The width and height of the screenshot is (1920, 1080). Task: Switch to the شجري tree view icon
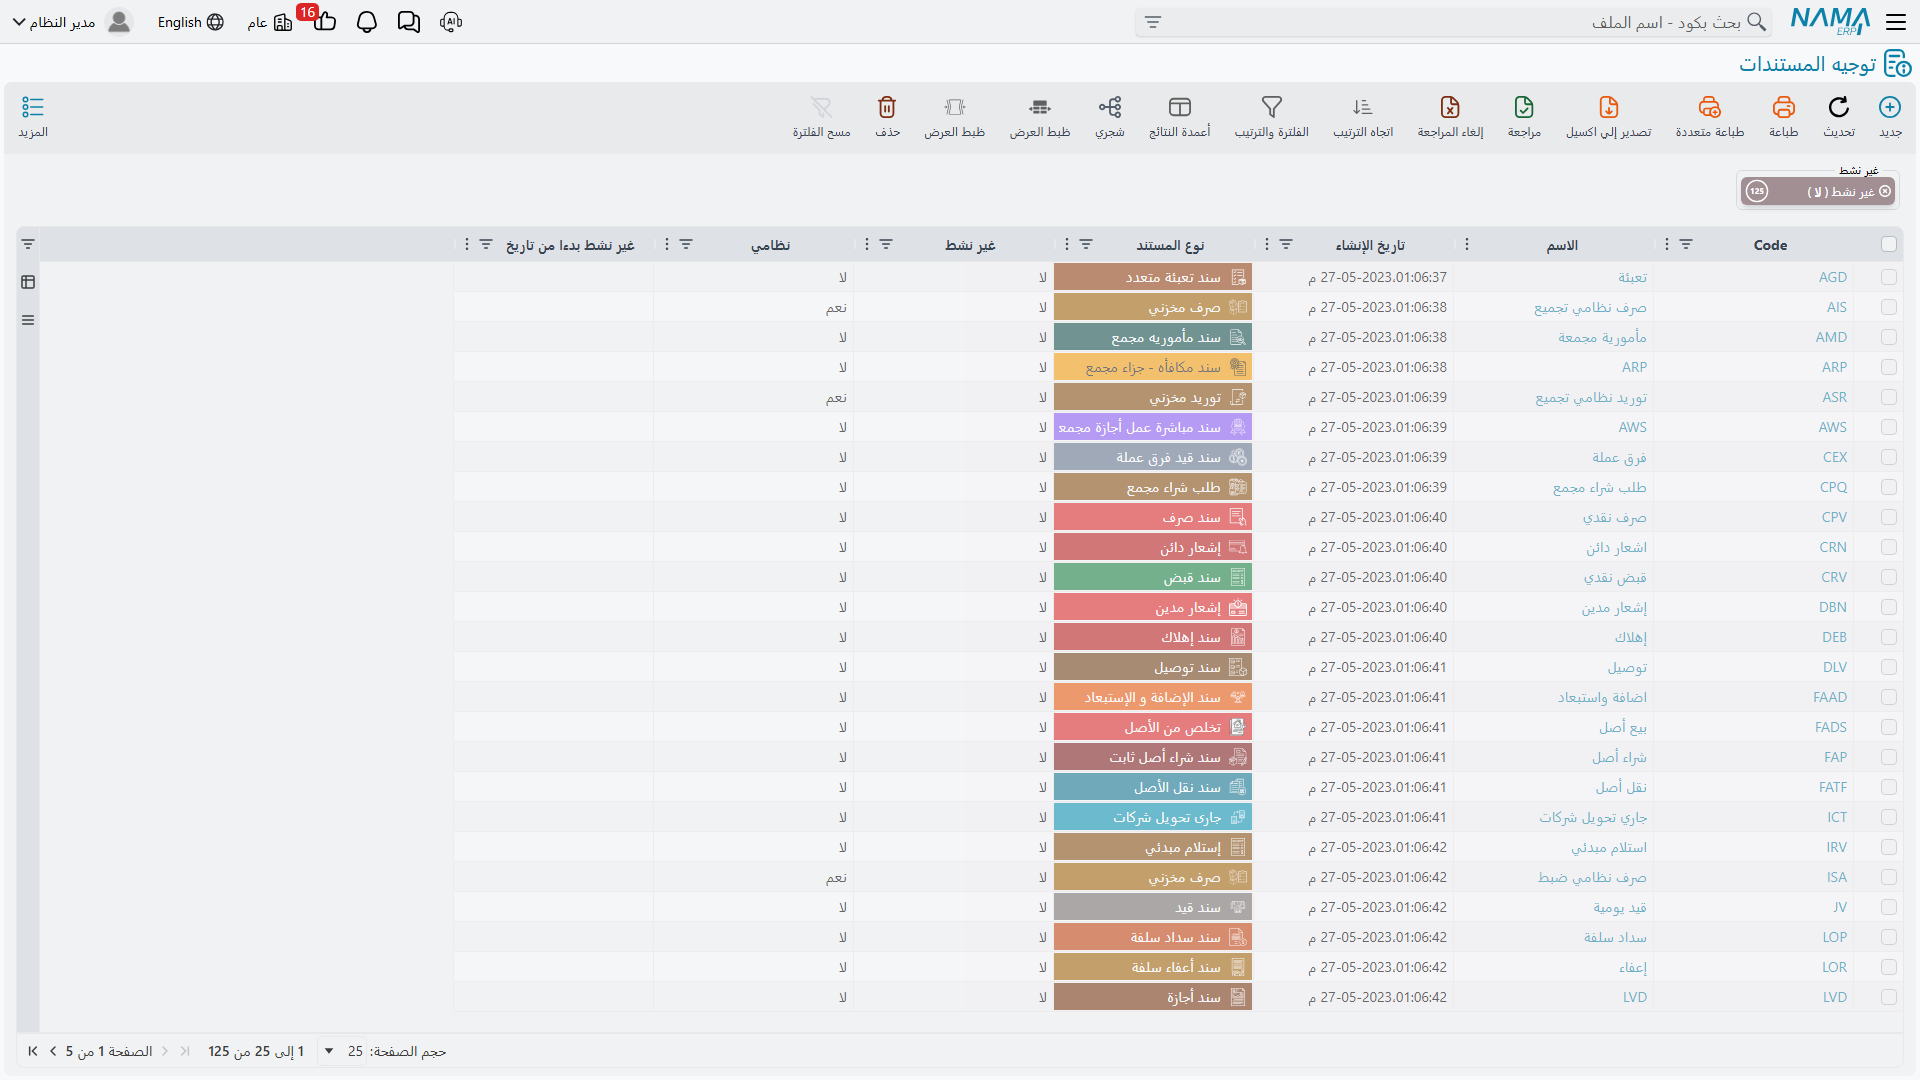tap(1109, 108)
